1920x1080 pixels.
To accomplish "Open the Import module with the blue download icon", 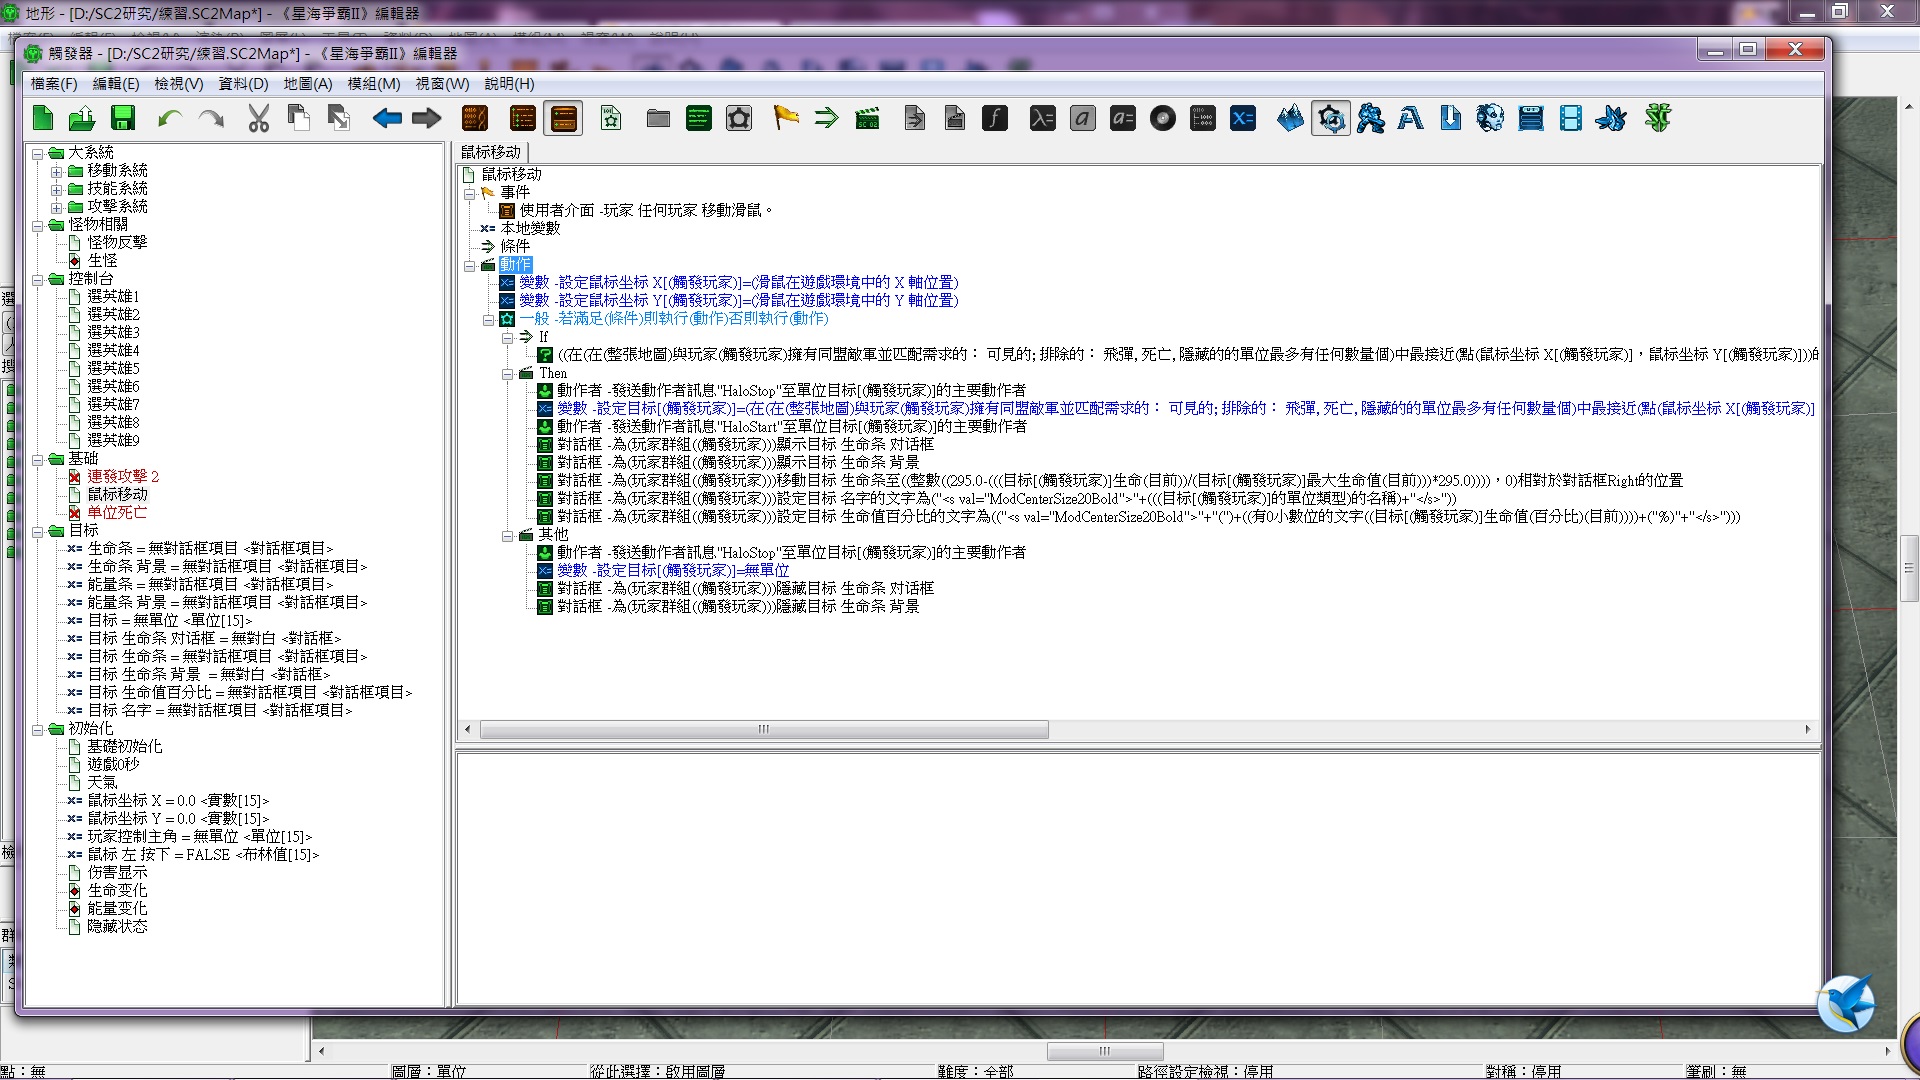I will (x=1451, y=118).
